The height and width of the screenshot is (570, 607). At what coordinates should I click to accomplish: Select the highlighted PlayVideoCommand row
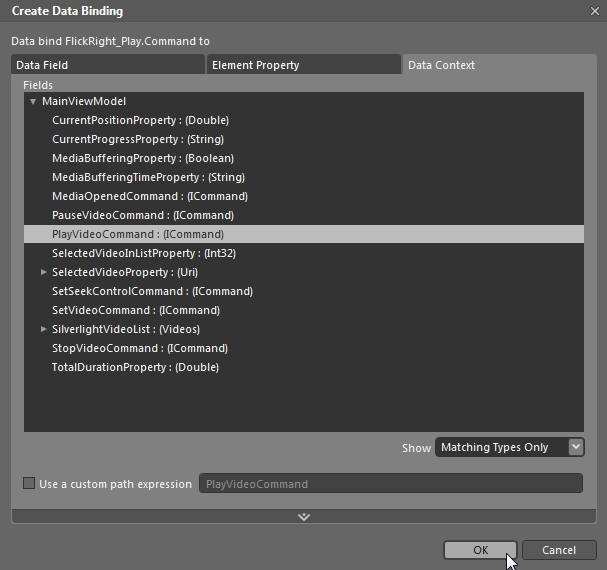304,234
